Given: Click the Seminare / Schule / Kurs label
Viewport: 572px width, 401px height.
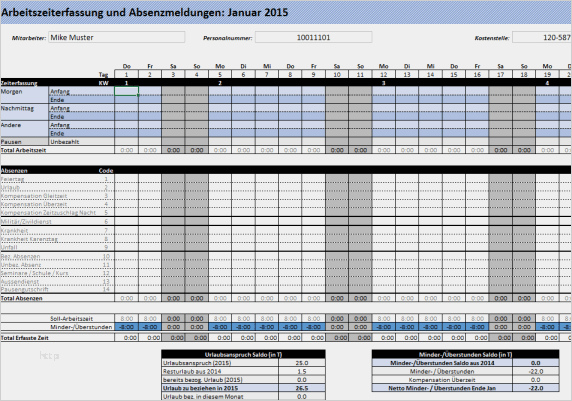Looking at the screenshot, I should 34,273.
